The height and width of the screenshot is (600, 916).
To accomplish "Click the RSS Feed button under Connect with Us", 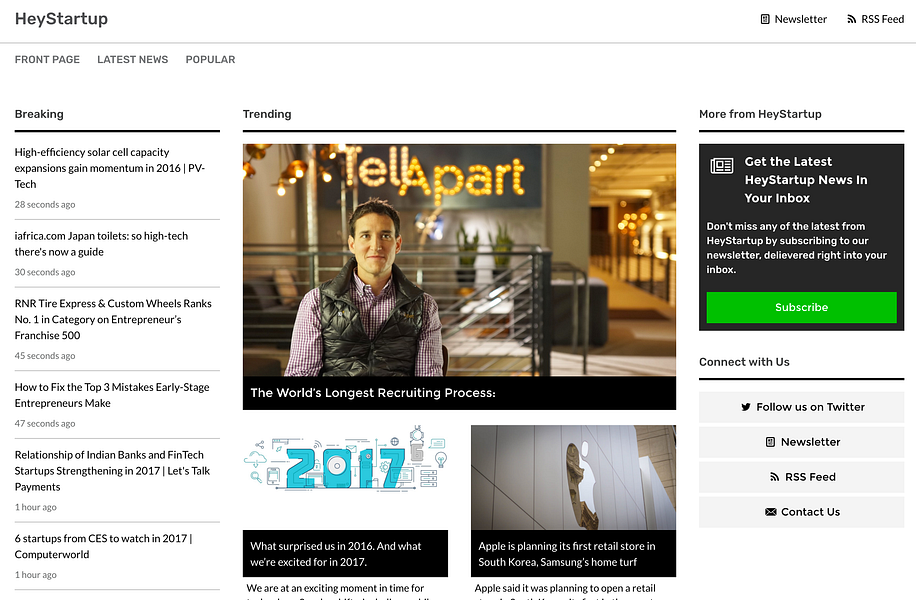I will [x=802, y=477].
